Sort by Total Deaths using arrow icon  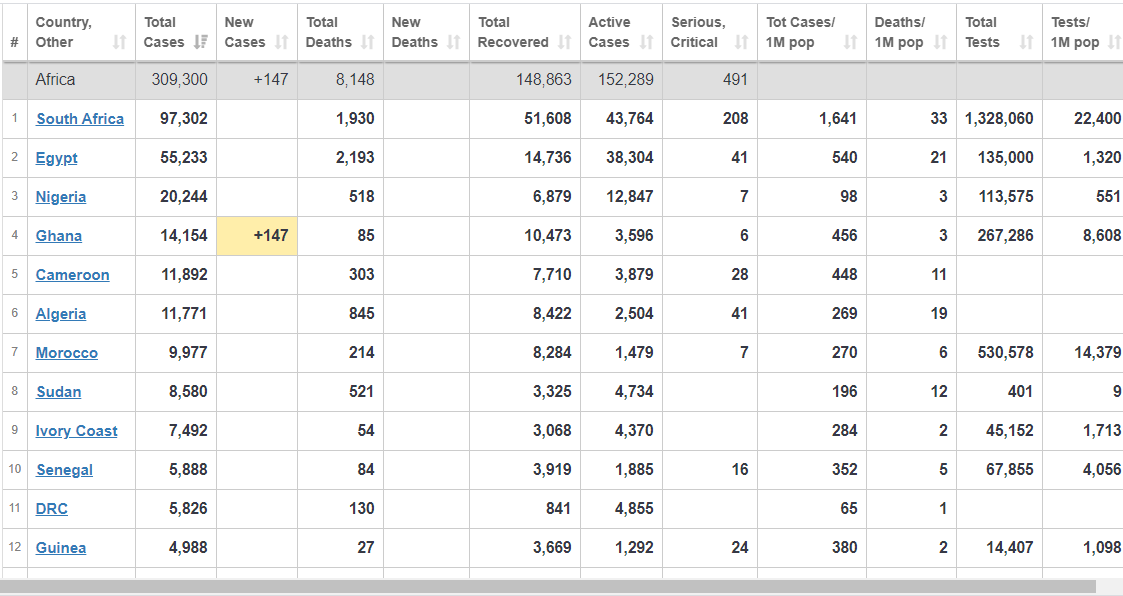tap(367, 42)
